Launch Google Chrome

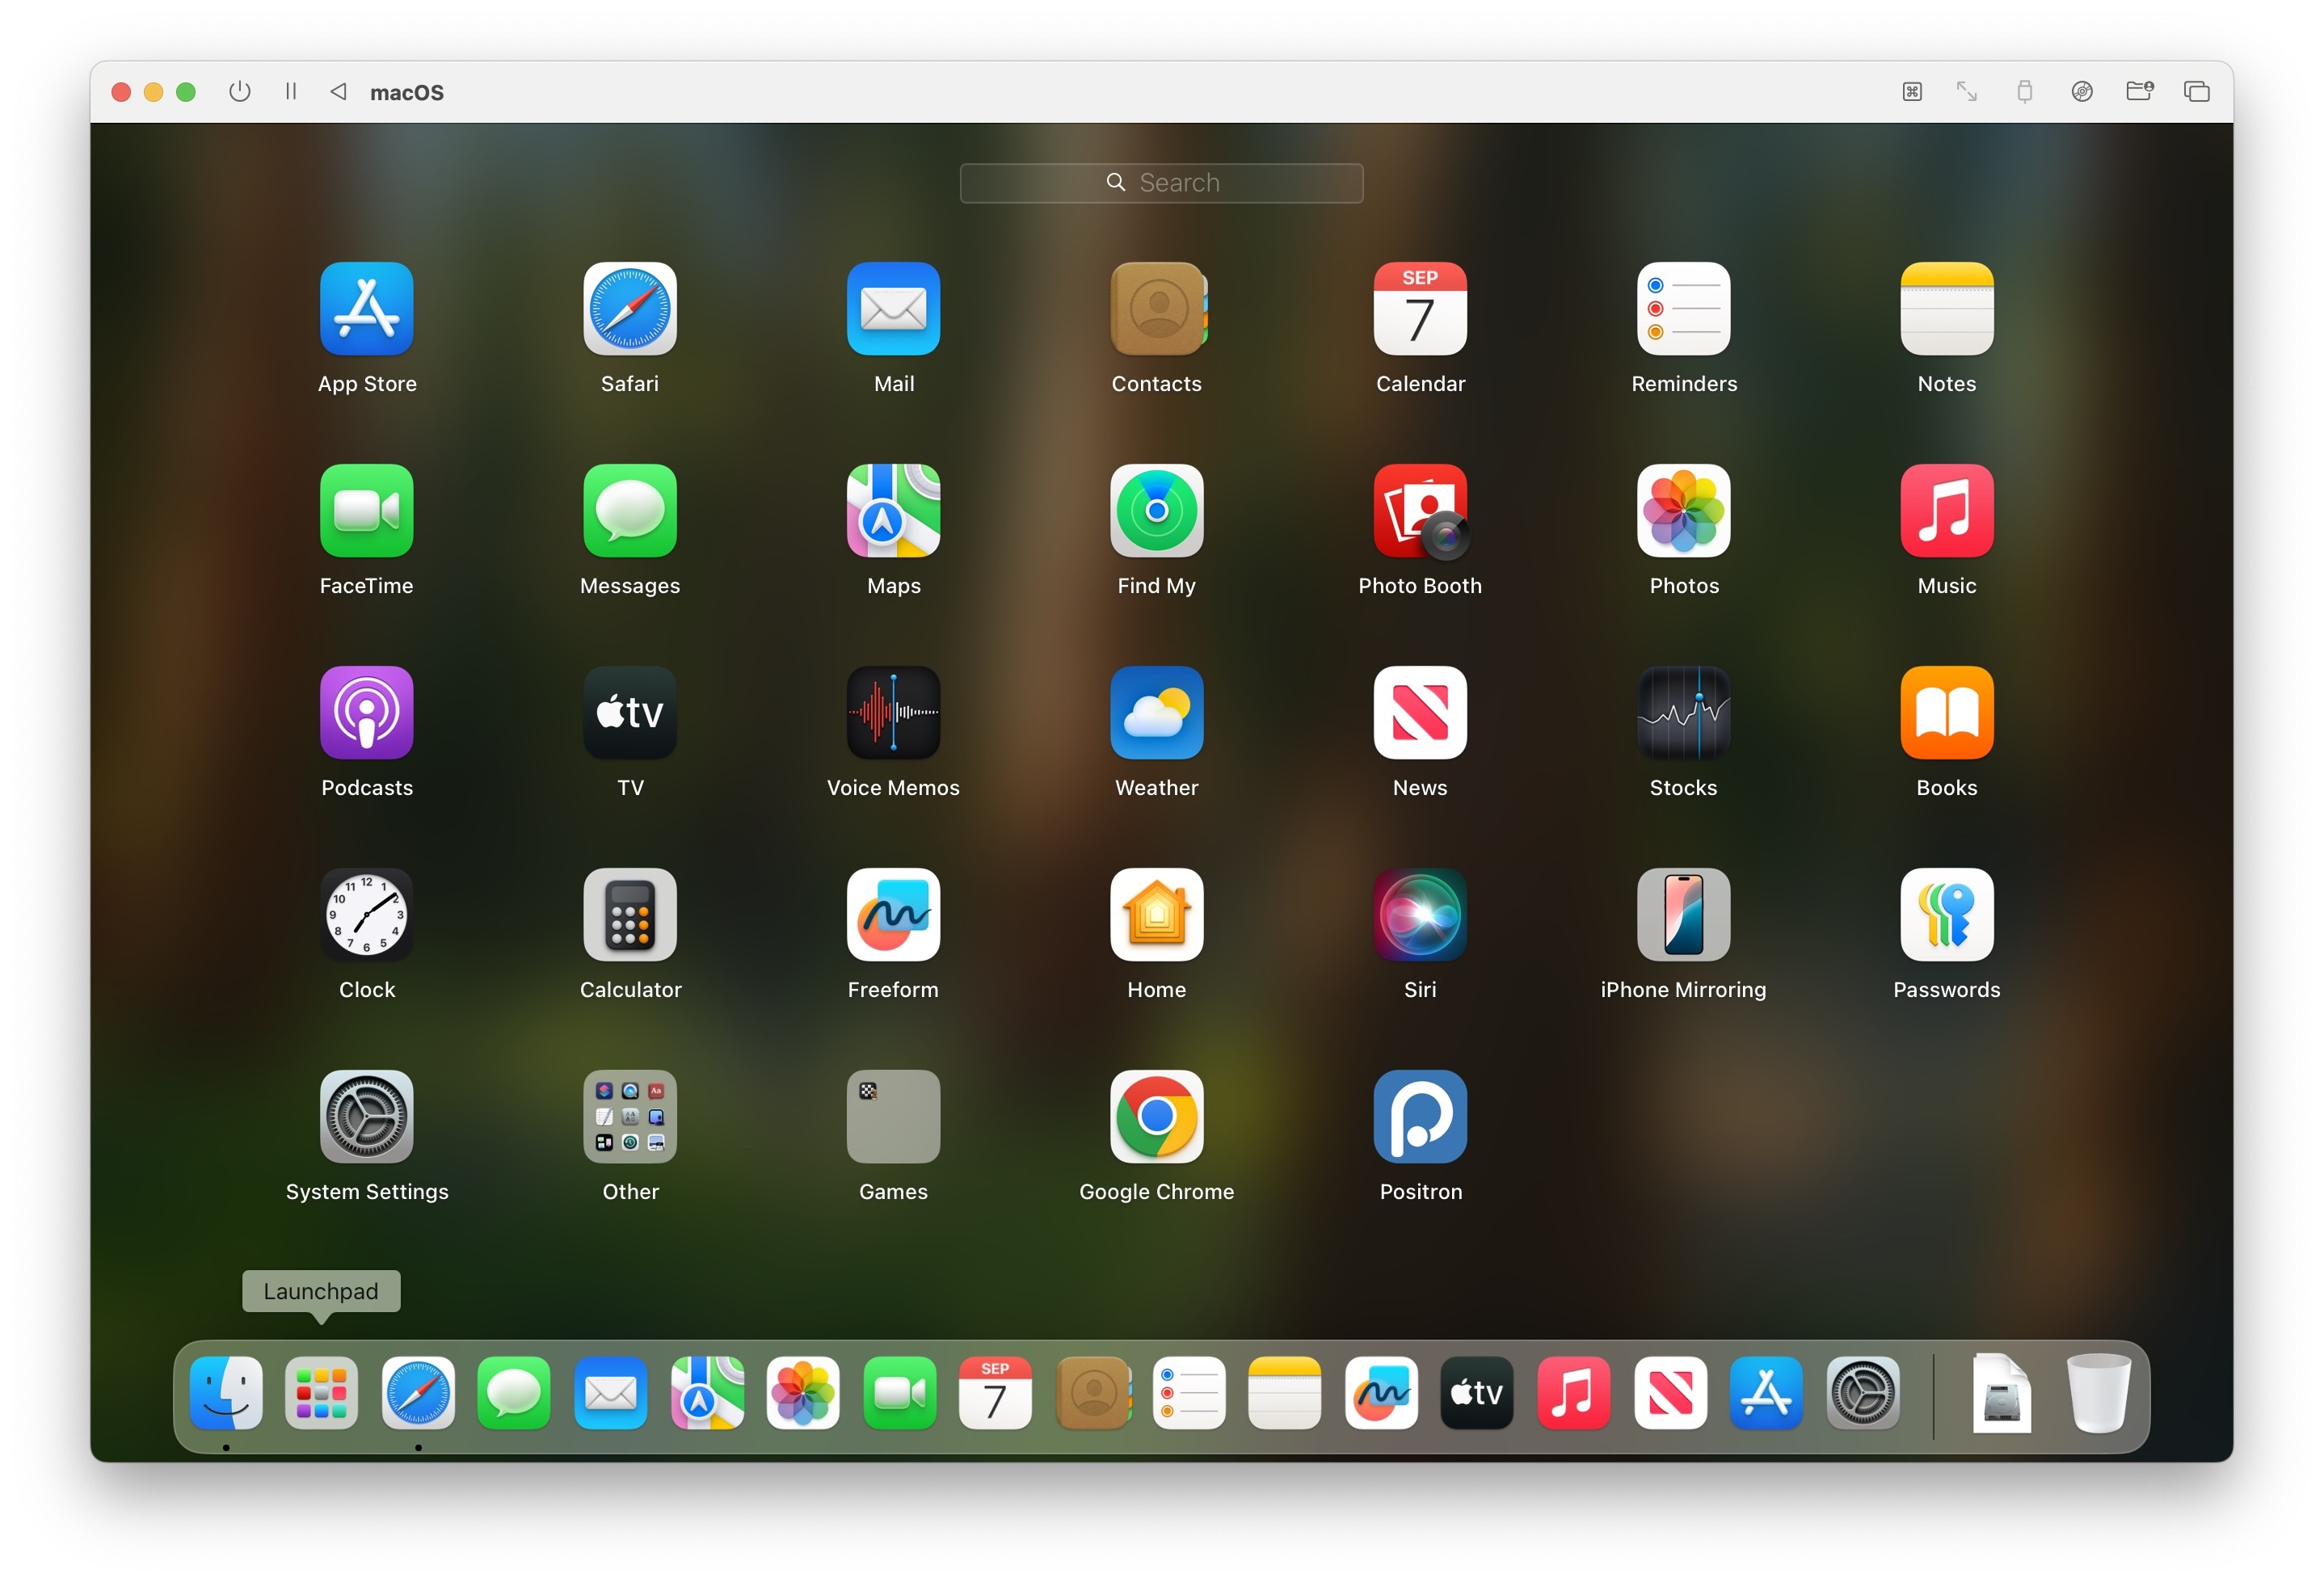(x=1157, y=1117)
